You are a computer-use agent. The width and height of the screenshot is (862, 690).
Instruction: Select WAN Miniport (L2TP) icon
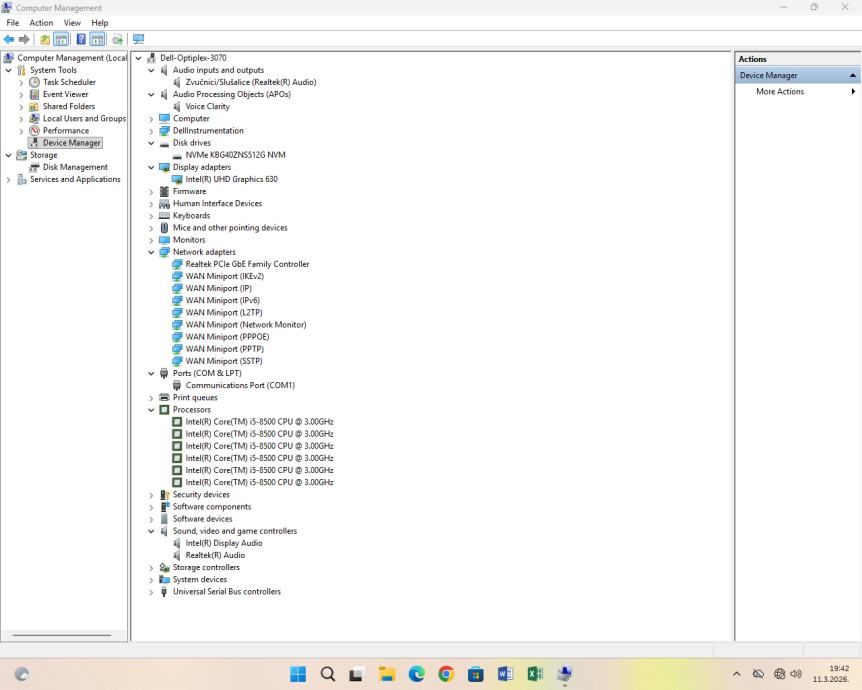177,312
